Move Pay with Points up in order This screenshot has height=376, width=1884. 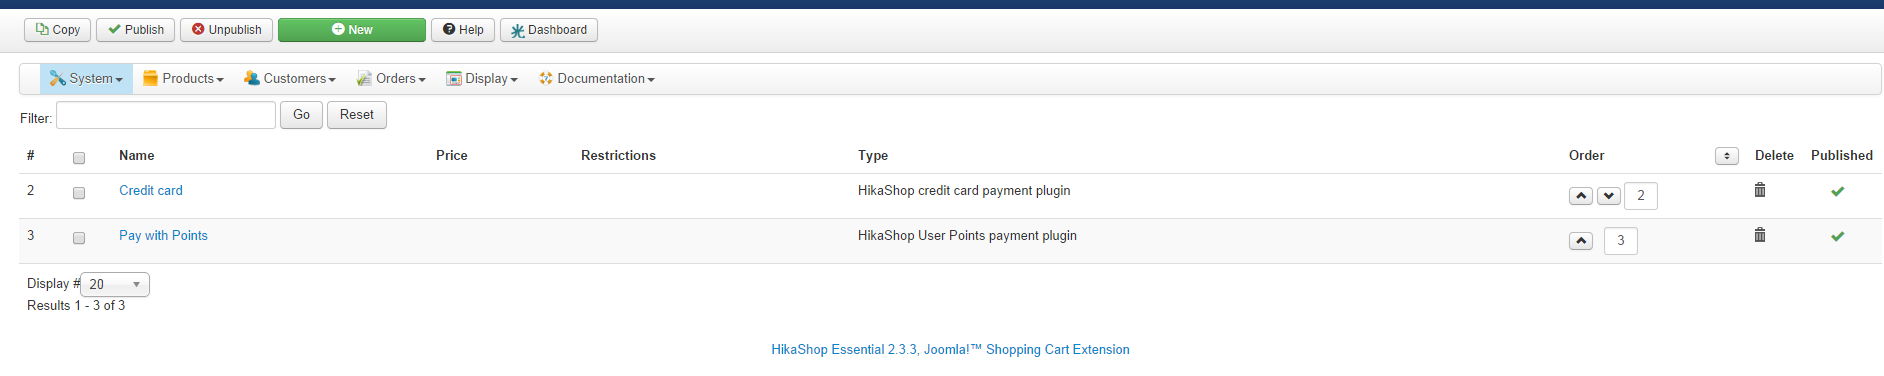tap(1581, 241)
